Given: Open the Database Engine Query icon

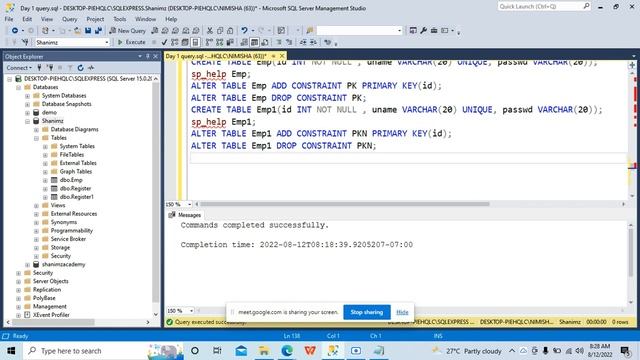Looking at the screenshot, I should (x=155, y=31).
